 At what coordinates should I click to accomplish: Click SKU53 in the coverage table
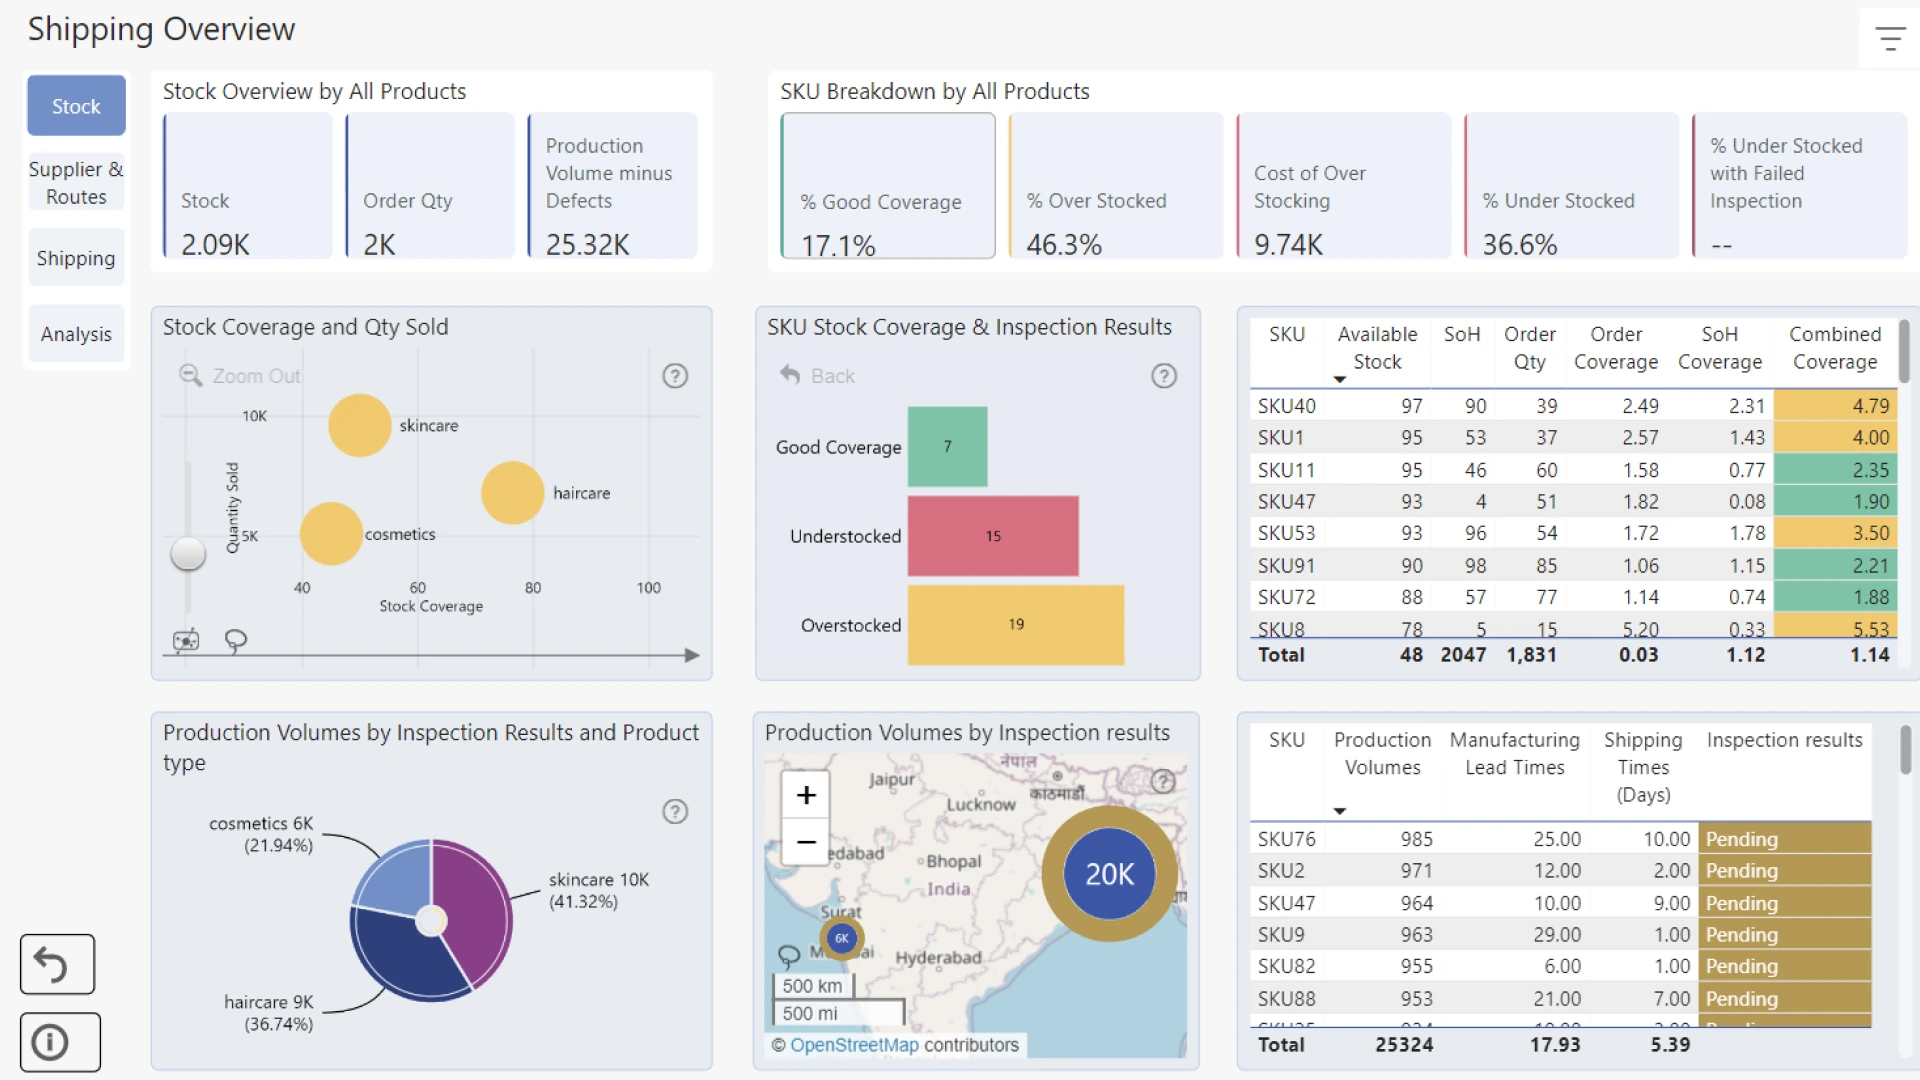coord(1286,533)
